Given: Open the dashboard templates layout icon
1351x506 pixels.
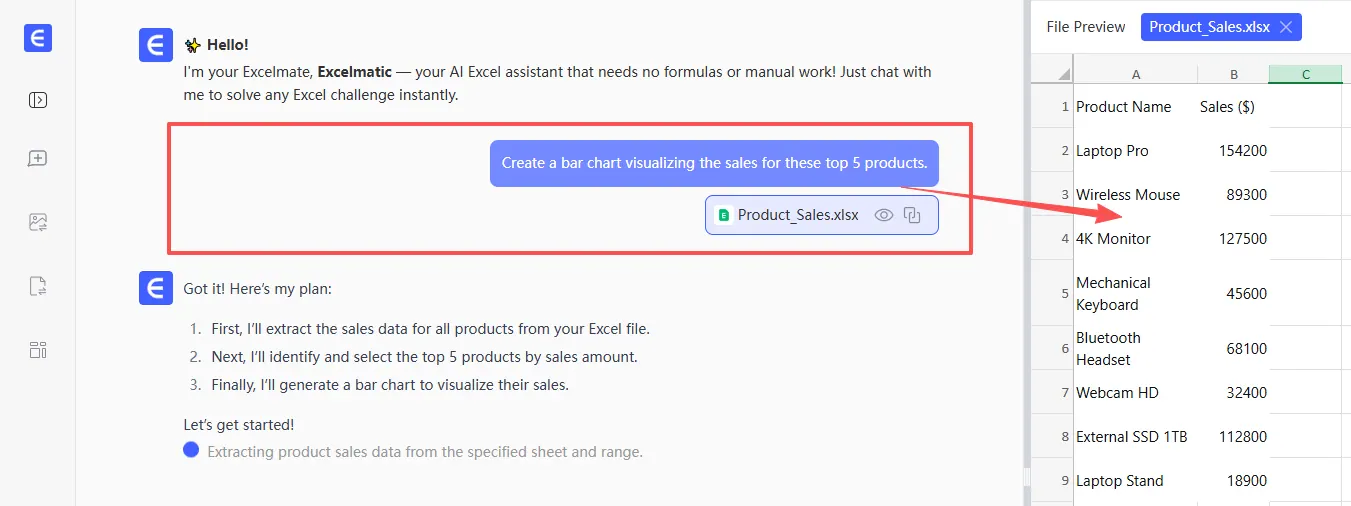Looking at the screenshot, I should pos(38,350).
